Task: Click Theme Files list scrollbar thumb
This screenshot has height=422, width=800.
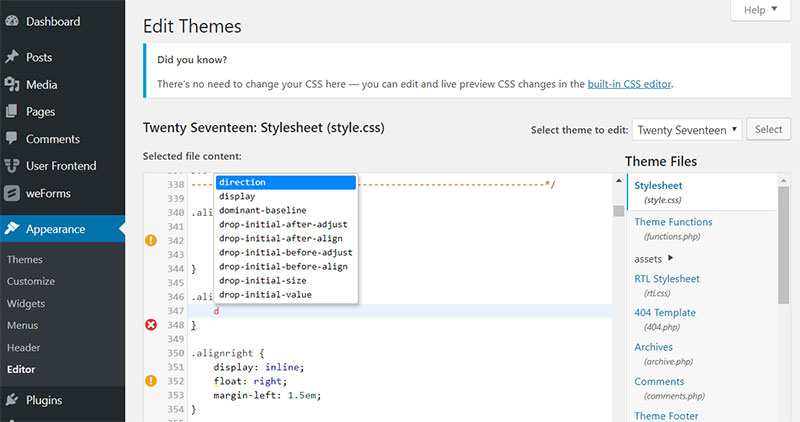Action: tap(784, 245)
